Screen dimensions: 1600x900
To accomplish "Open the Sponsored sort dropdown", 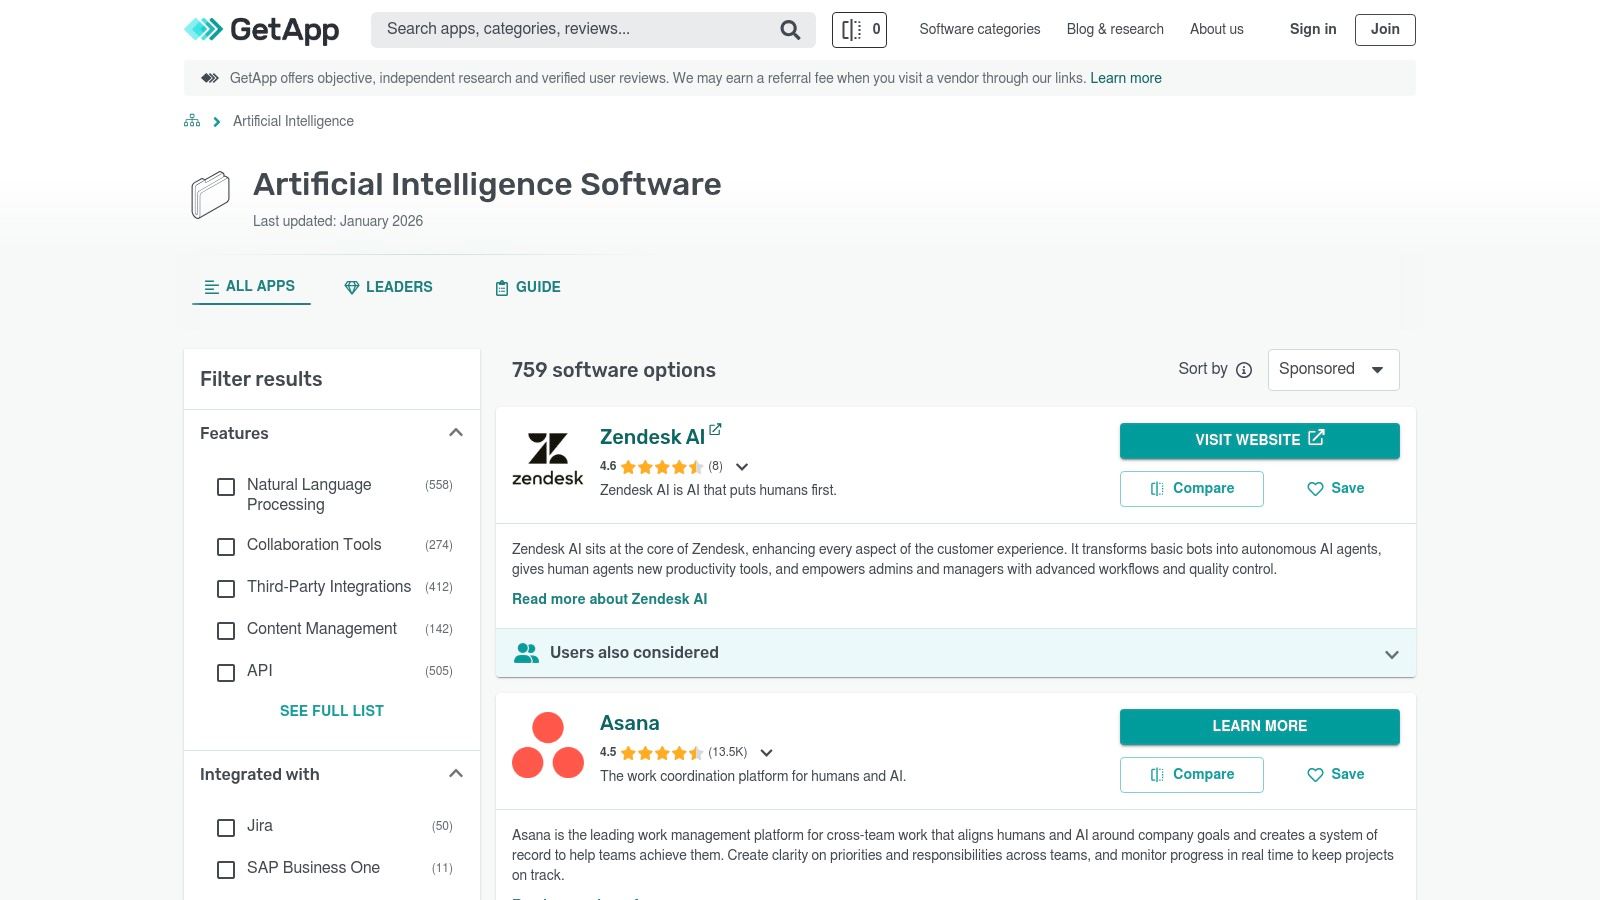I will pyautogui.click(x=1333, y=370).
